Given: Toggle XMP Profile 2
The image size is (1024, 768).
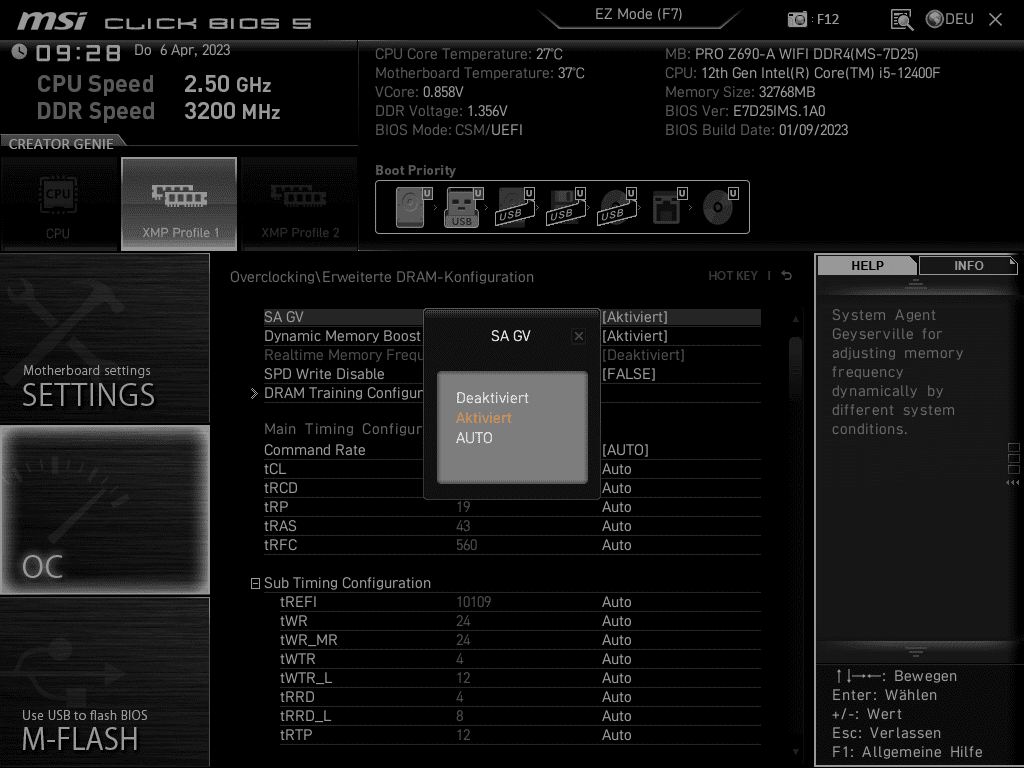Looking at the screenshot, I should [x=300, y=204].
